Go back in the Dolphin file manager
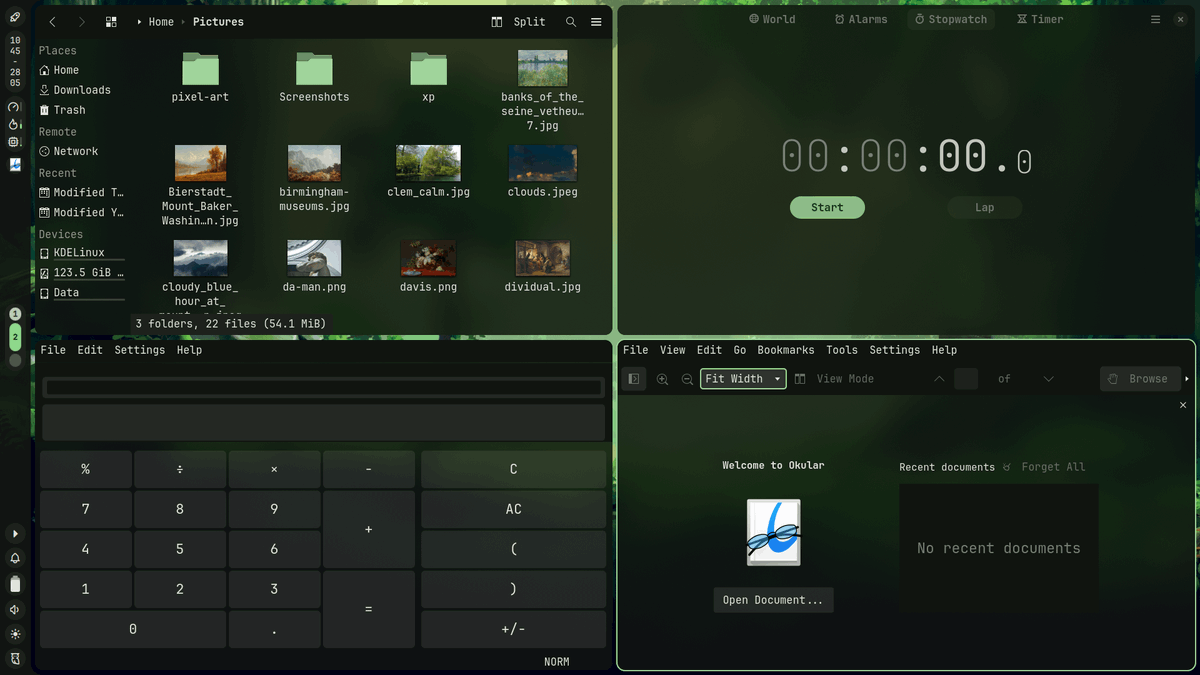This screenshot has width=1200, height=675. (52, 22)
